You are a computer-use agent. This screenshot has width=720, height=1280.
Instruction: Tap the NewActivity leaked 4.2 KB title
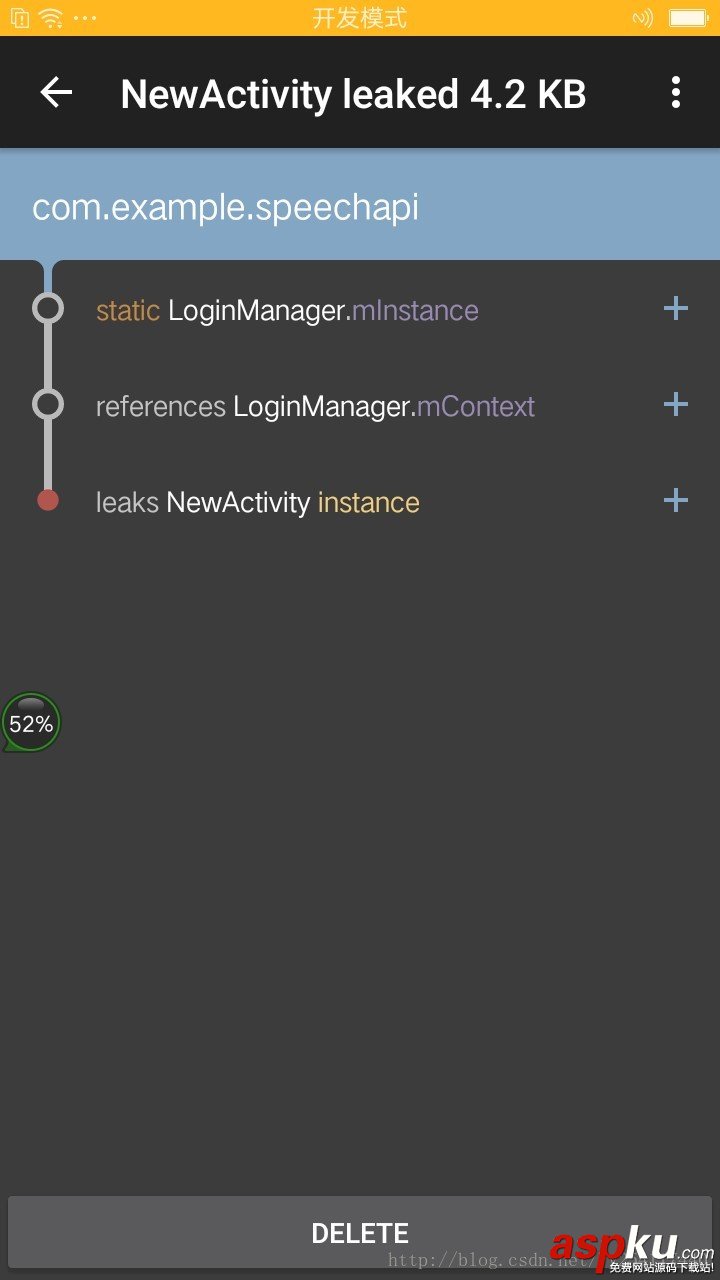pos(353,94)
